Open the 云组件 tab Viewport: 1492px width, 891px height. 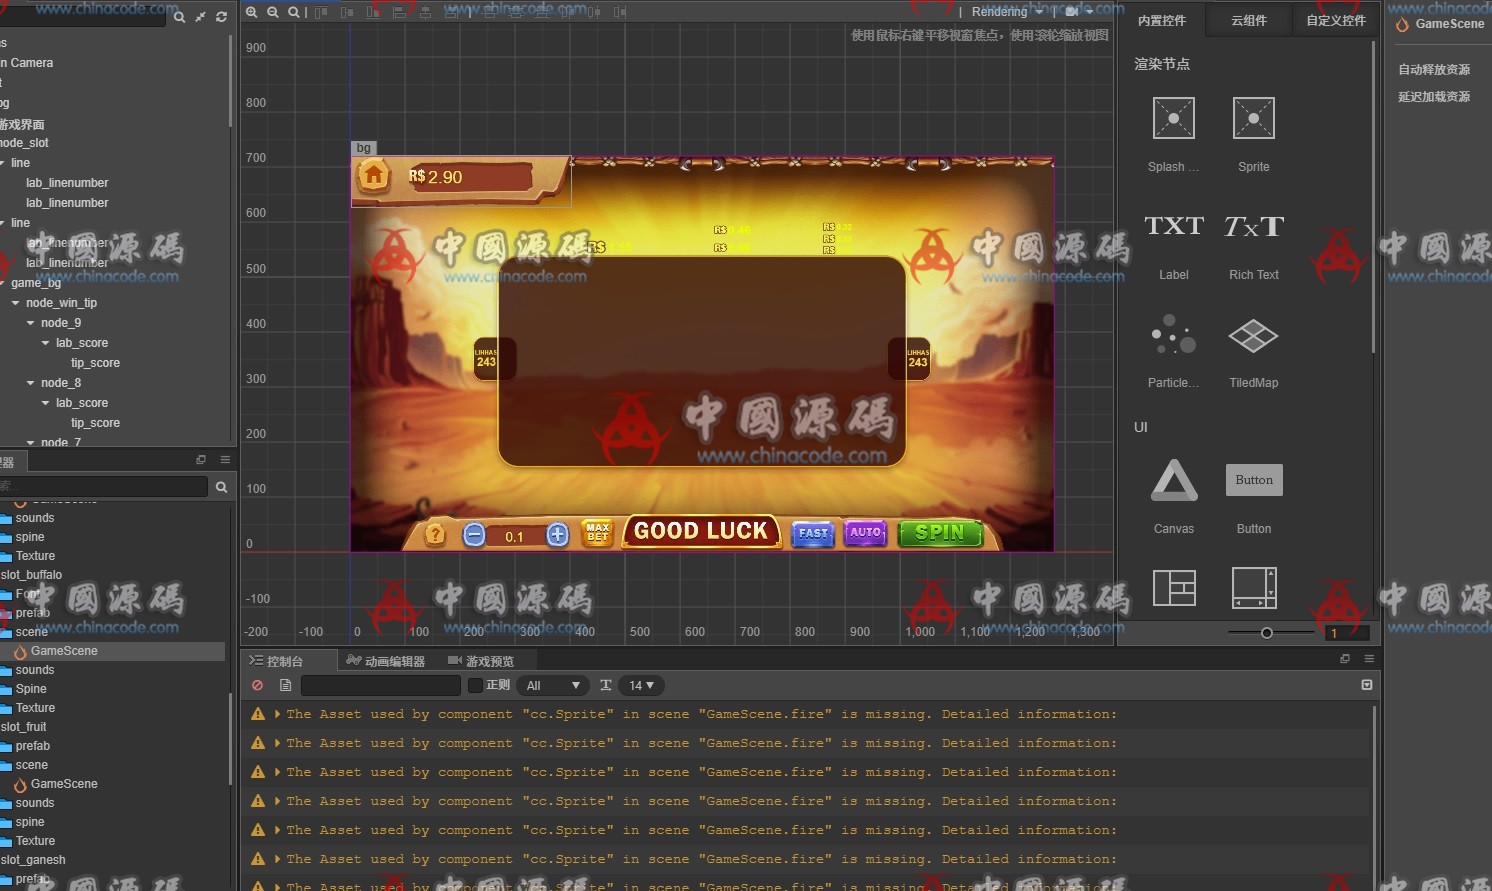coord(1248,20)
